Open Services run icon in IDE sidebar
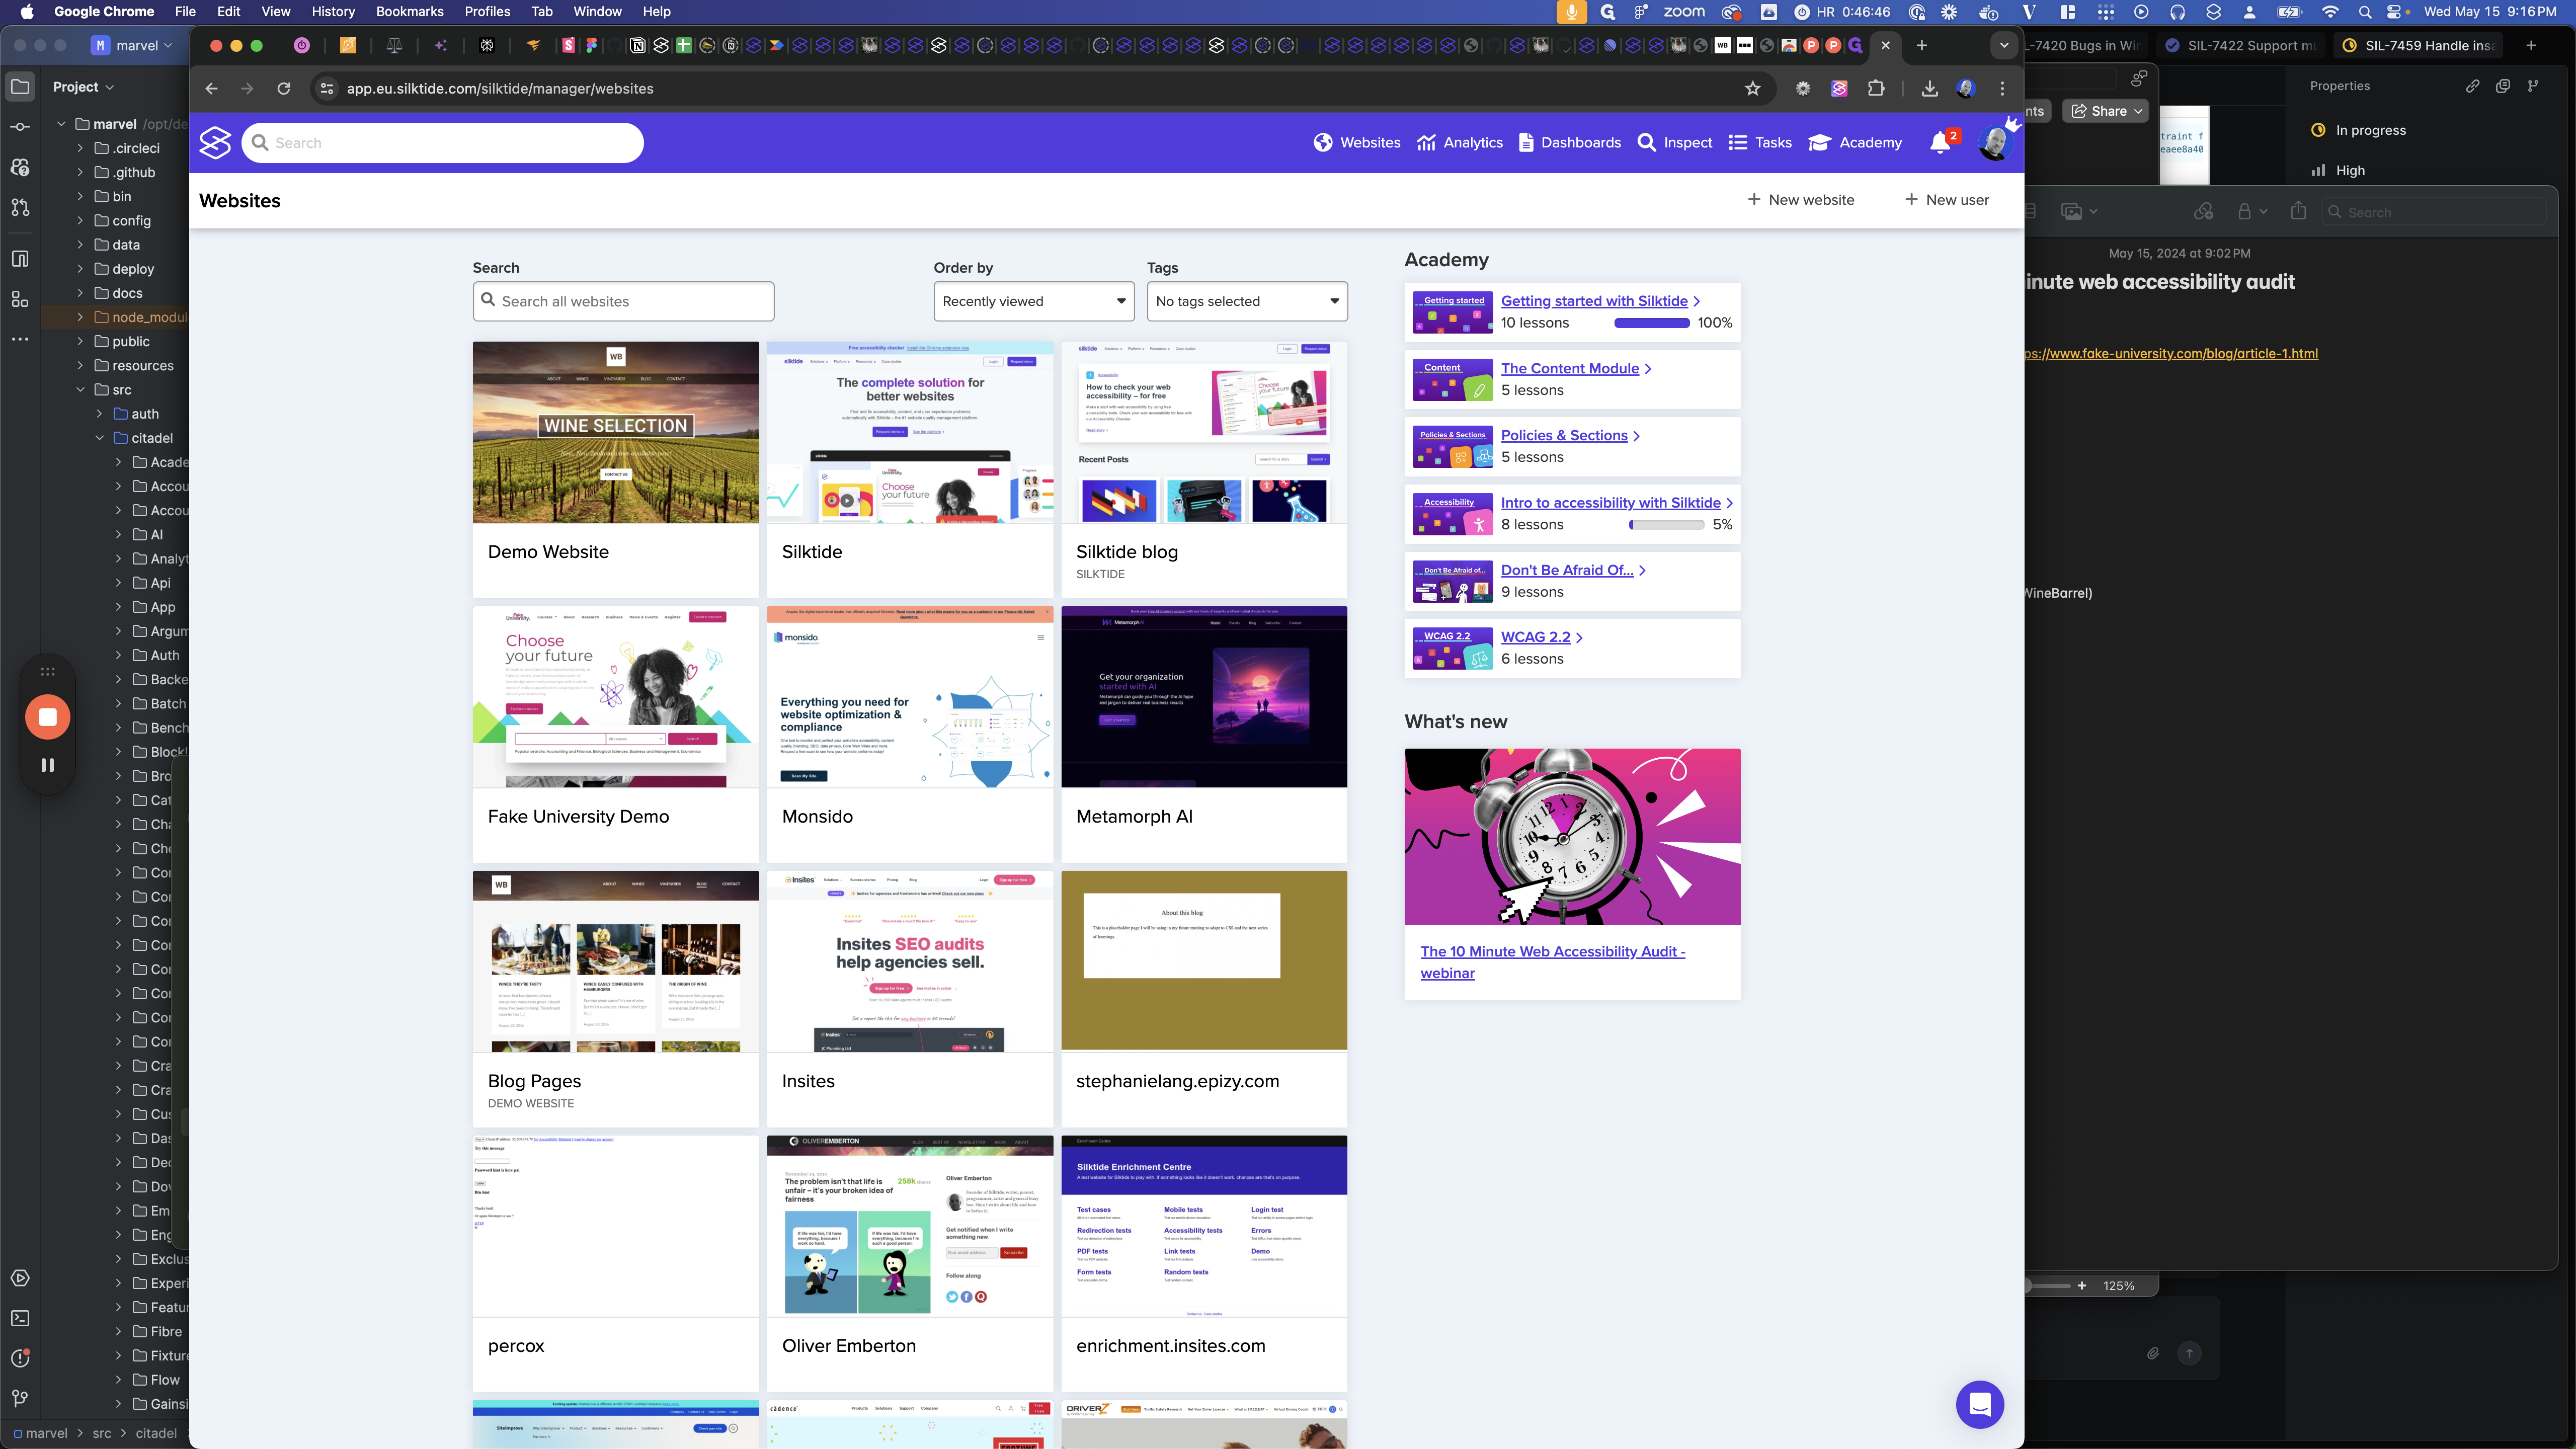Screen dimensions: 2576x1449 point(20,1278)
